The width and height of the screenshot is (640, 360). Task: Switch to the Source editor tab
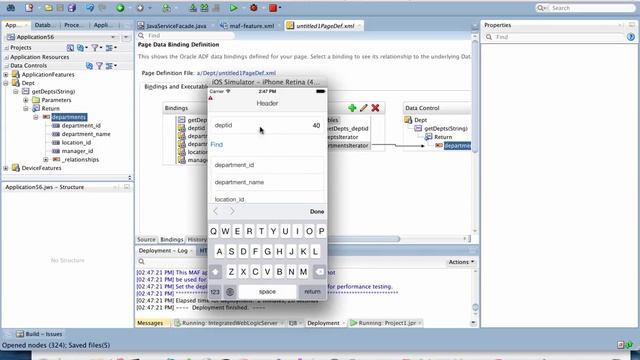coord(146,240)
